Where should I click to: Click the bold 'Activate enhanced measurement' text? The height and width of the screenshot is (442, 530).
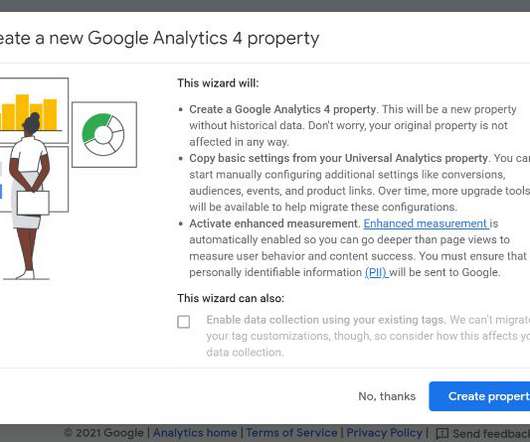point(273,224)
